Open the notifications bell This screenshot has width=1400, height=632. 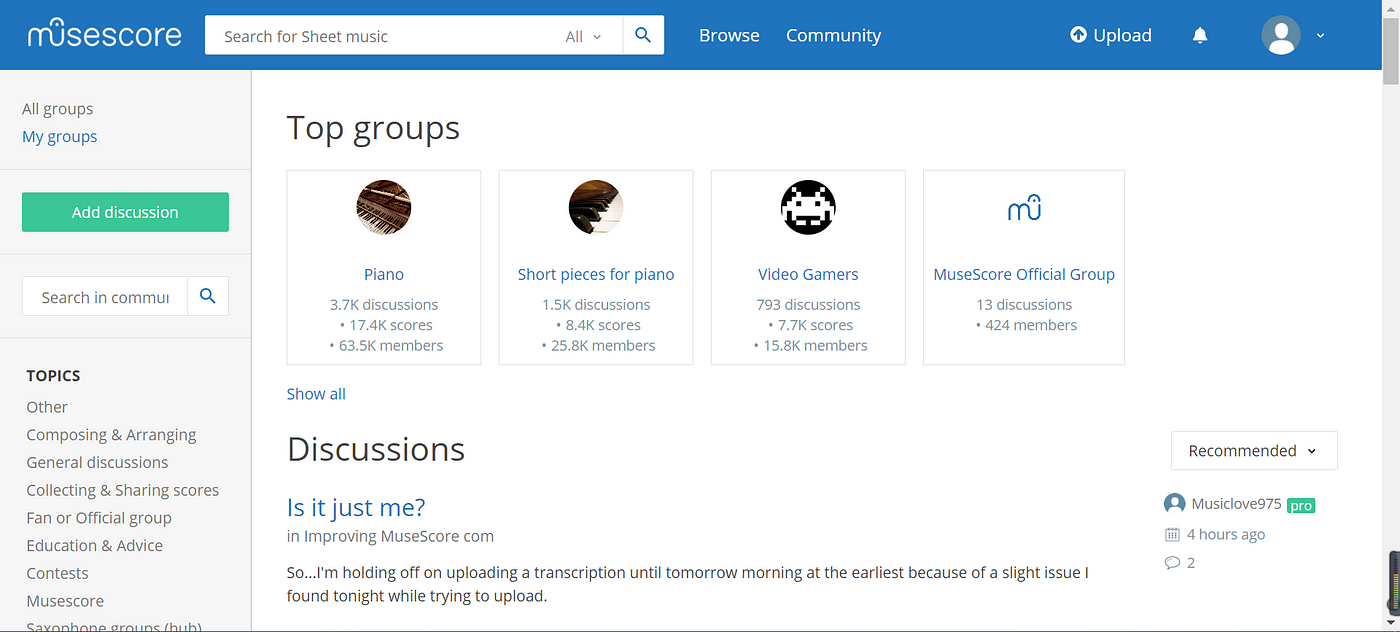tap(1200, 36)
